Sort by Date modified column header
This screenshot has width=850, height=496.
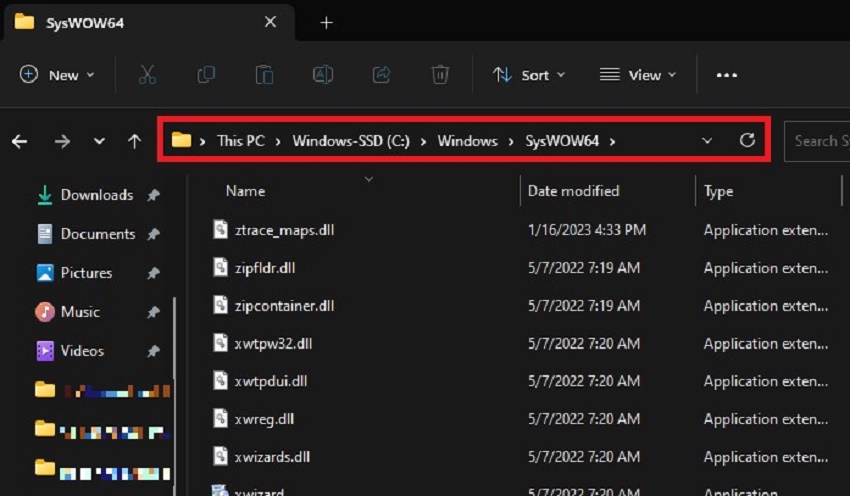click(573, 191)
